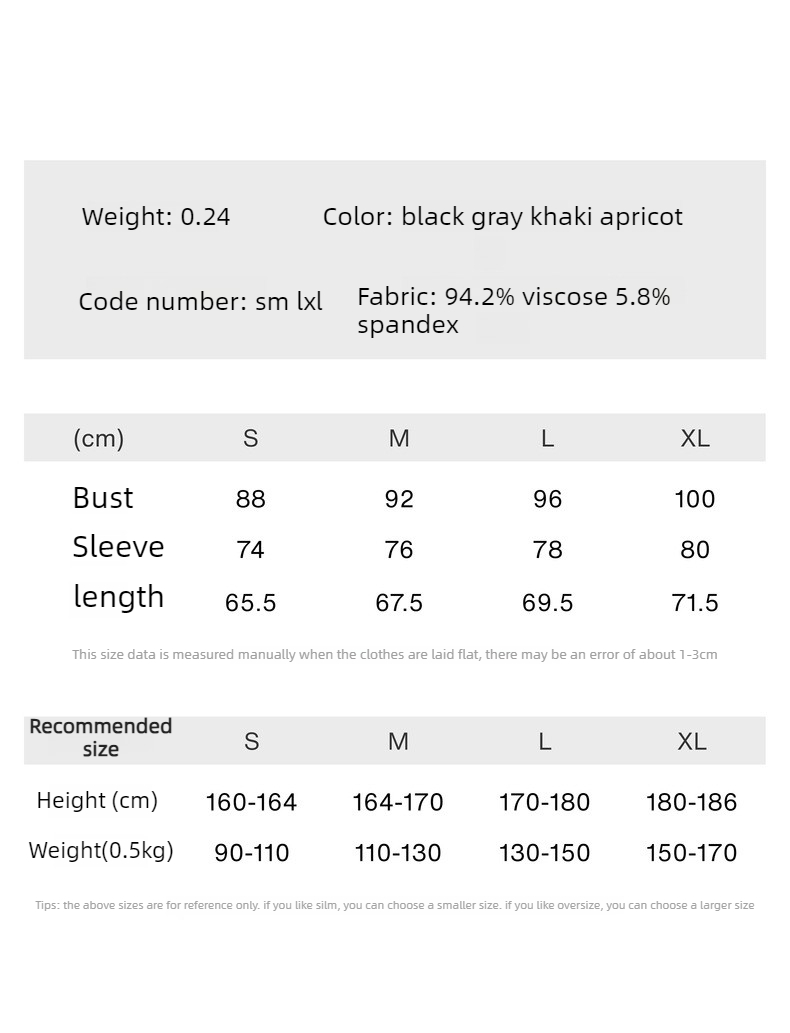Click the Code number: sm lxl text

(x=200, y=302)
